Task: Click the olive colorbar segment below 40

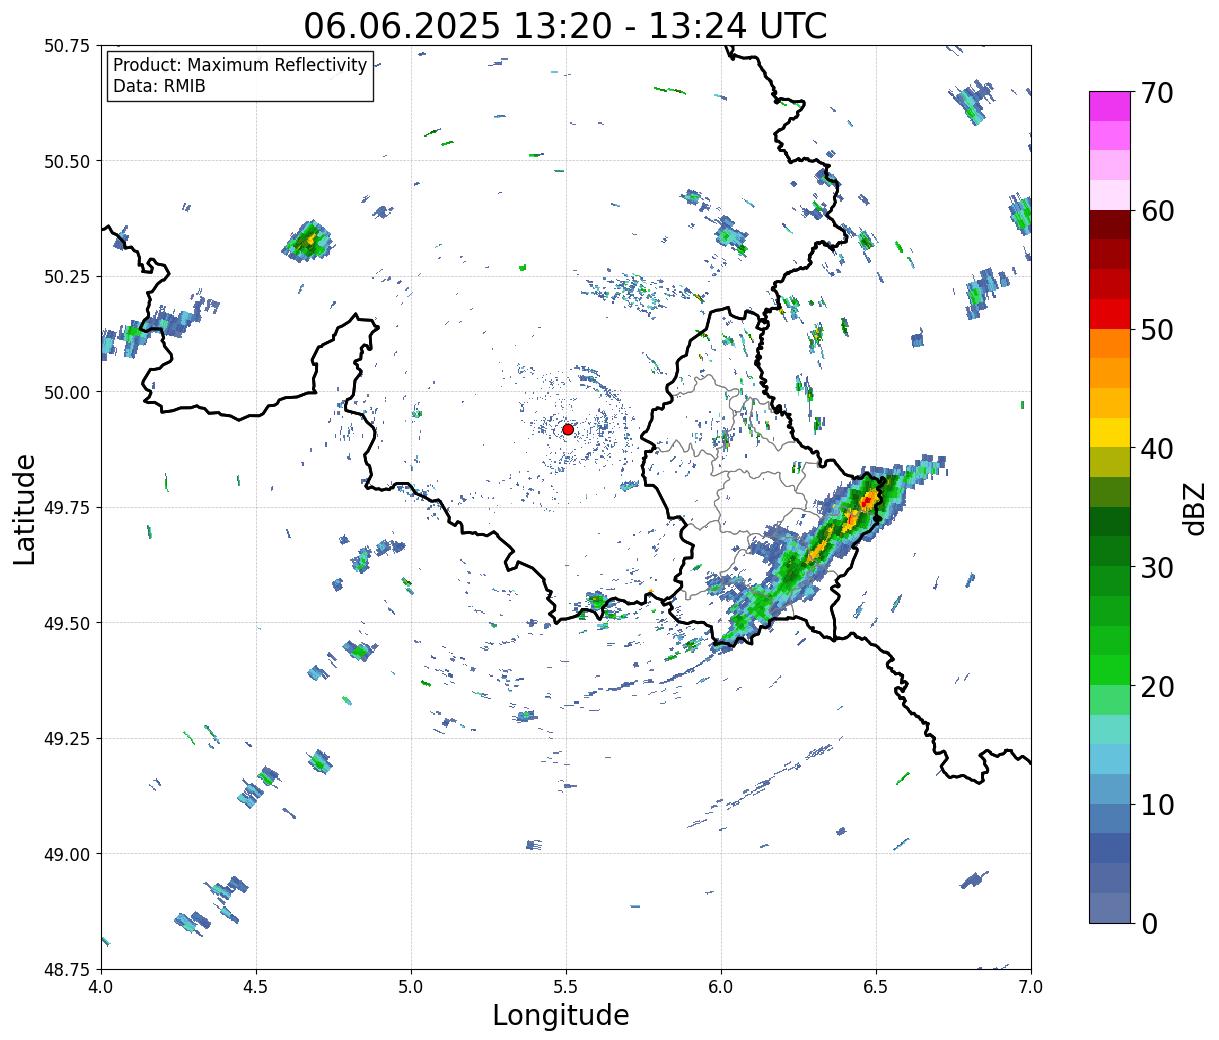Action: (x=1110, y=462)
